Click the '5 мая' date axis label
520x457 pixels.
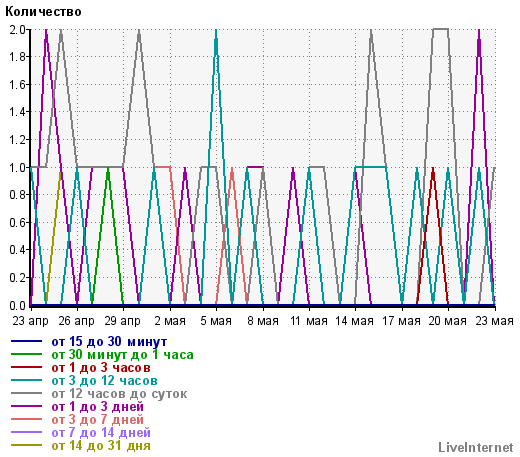coord(216,321)
